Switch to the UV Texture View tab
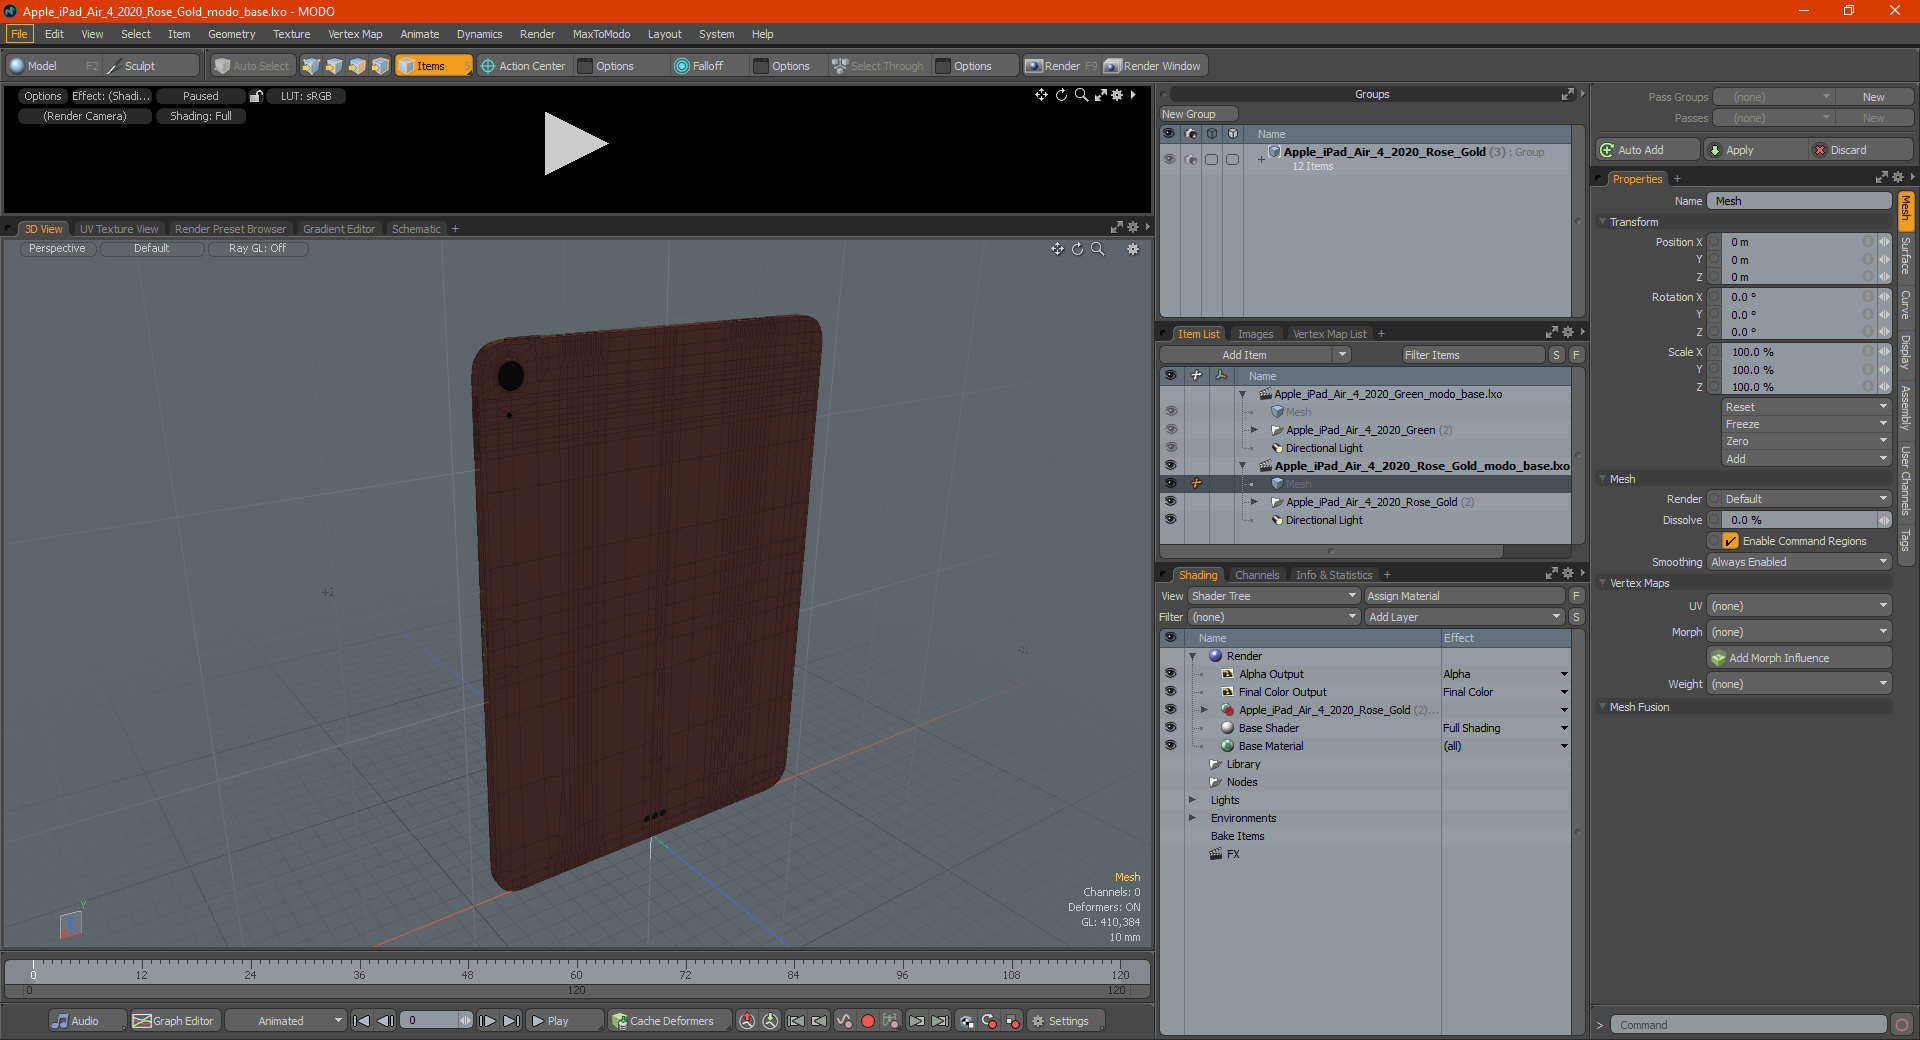1920x1040 pixels. coord(119,229)
